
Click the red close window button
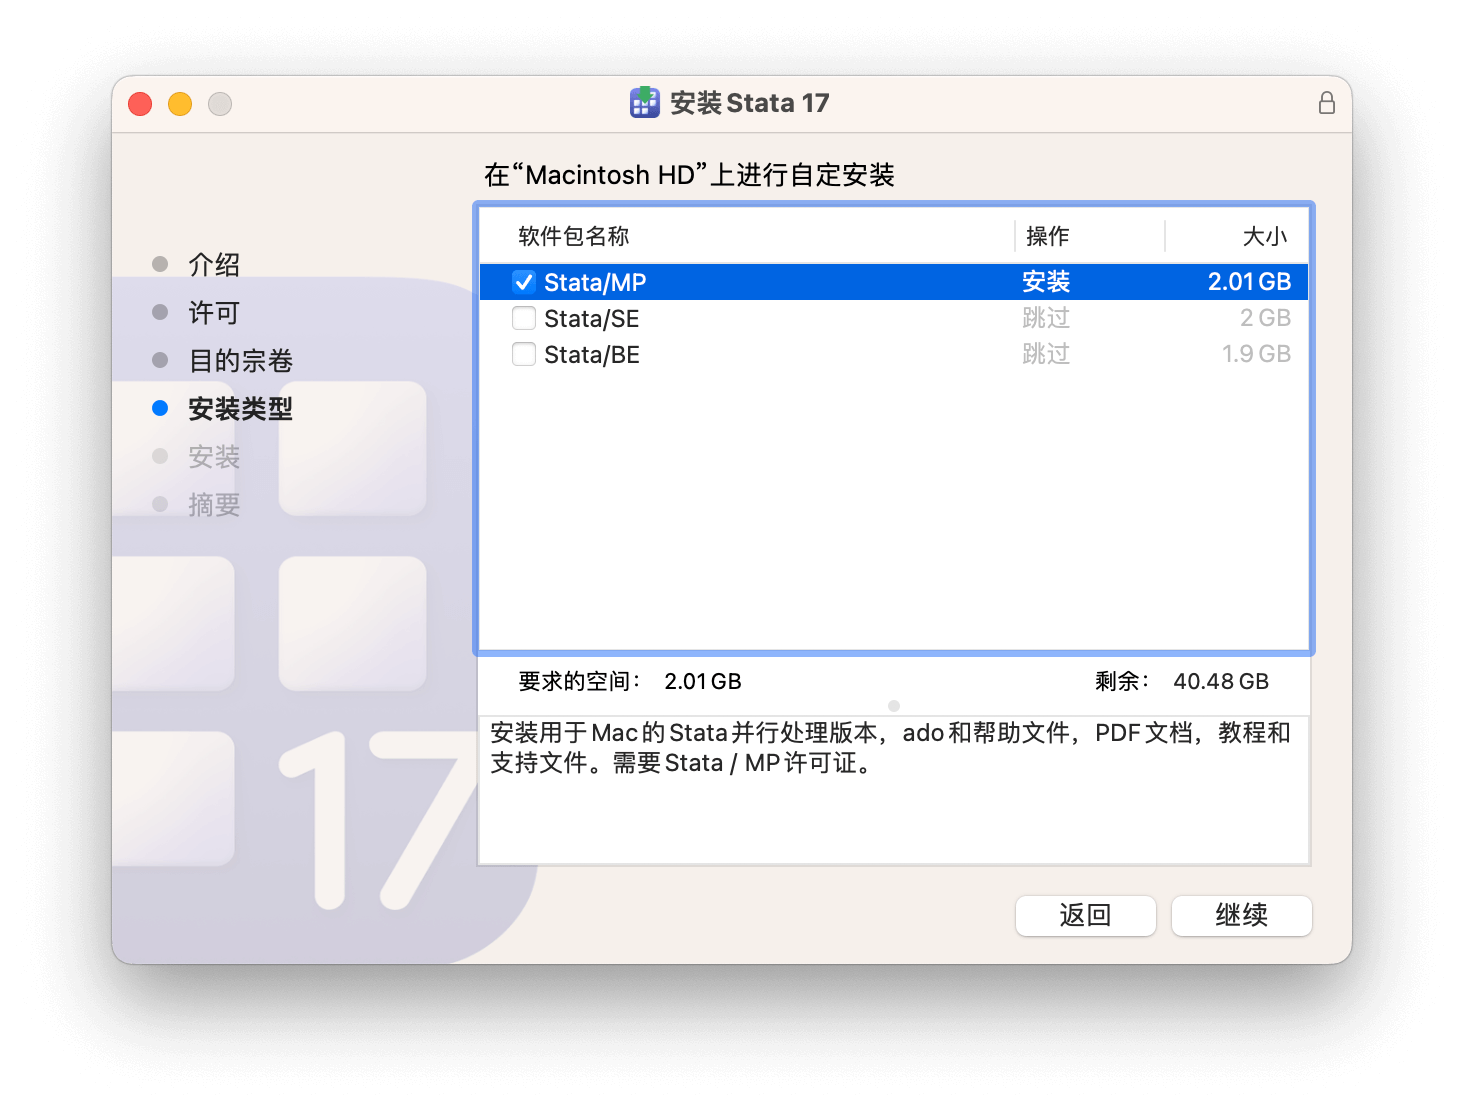pos(140,104)
